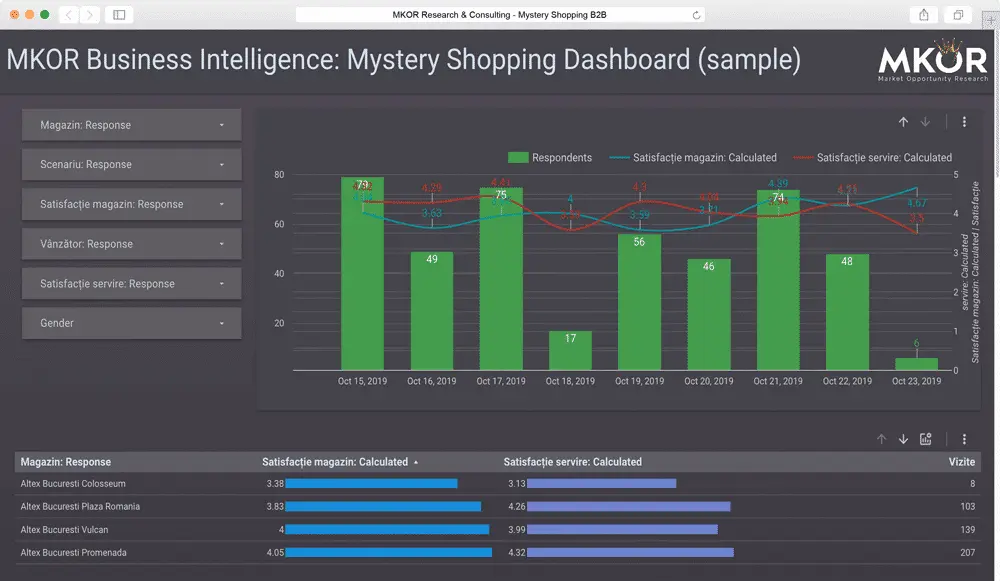
Task: Click the dashboard title heading
Action: tap(403, 60)
